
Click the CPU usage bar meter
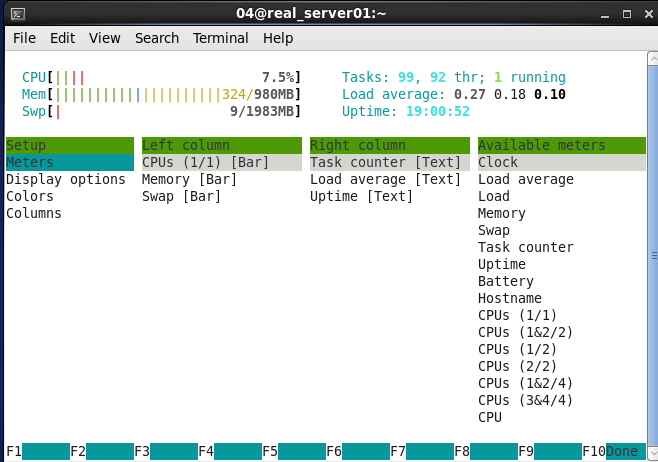(162, 78)
